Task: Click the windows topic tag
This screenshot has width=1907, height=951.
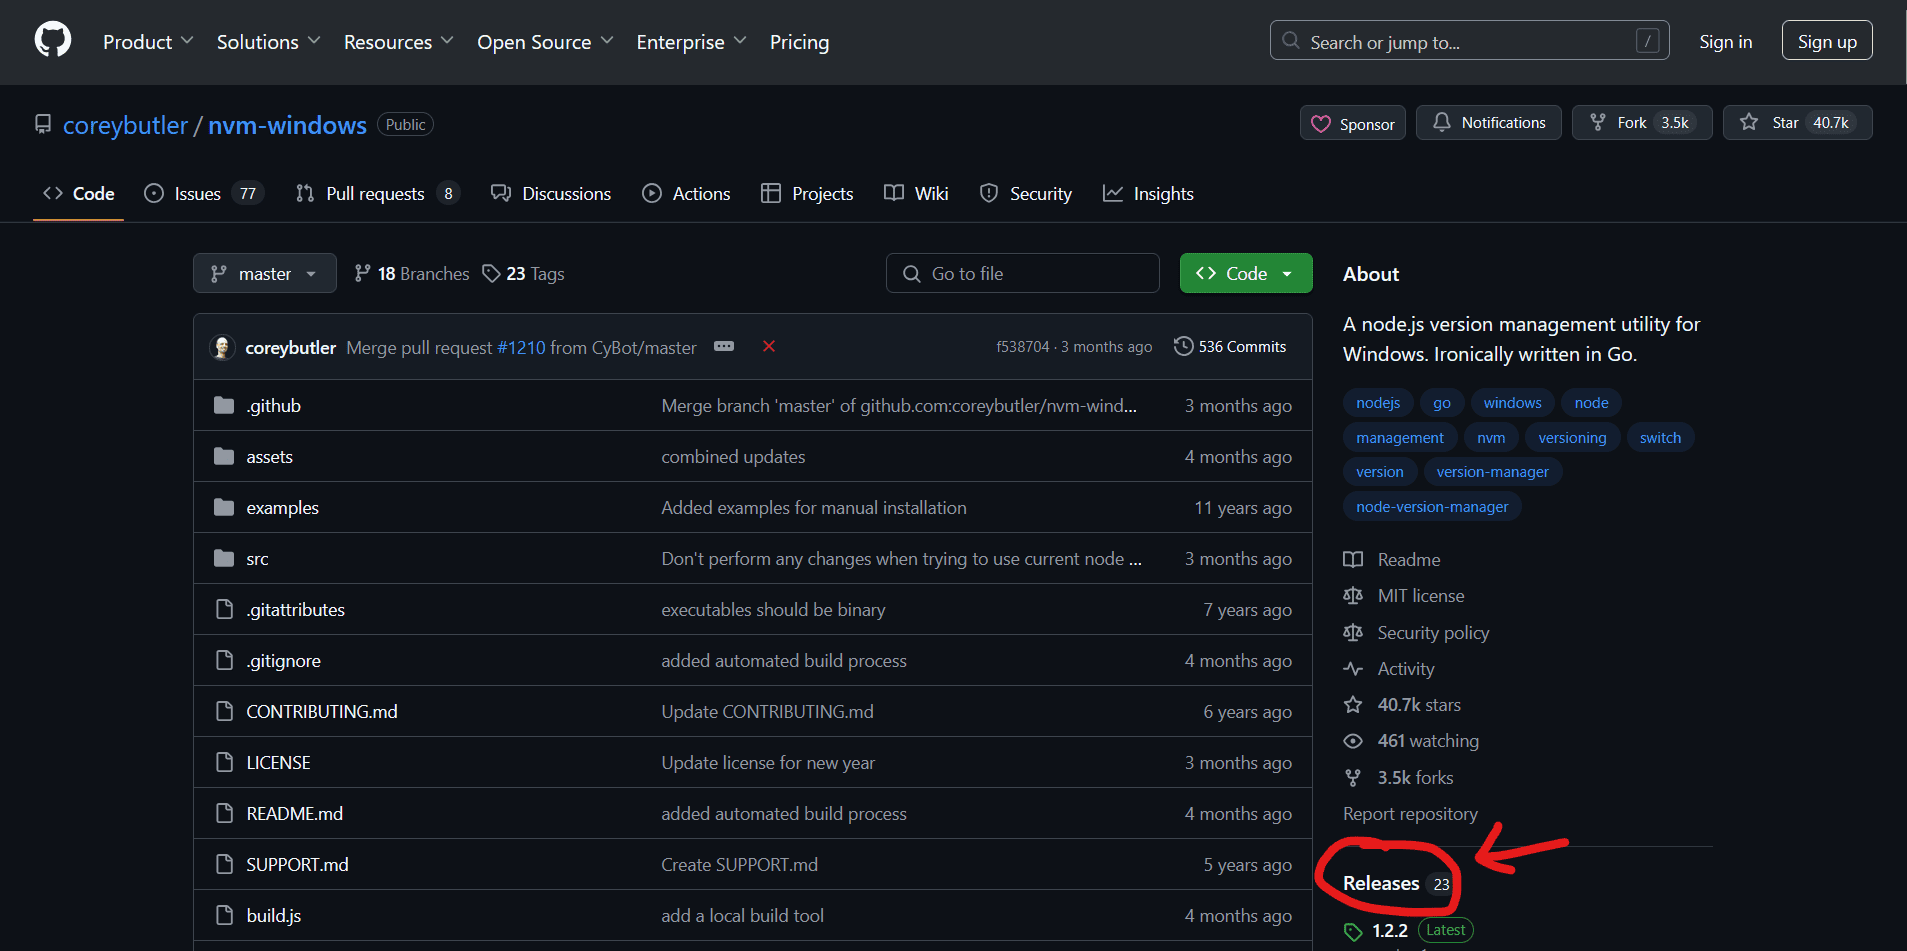Action: tap(1512, 402)
